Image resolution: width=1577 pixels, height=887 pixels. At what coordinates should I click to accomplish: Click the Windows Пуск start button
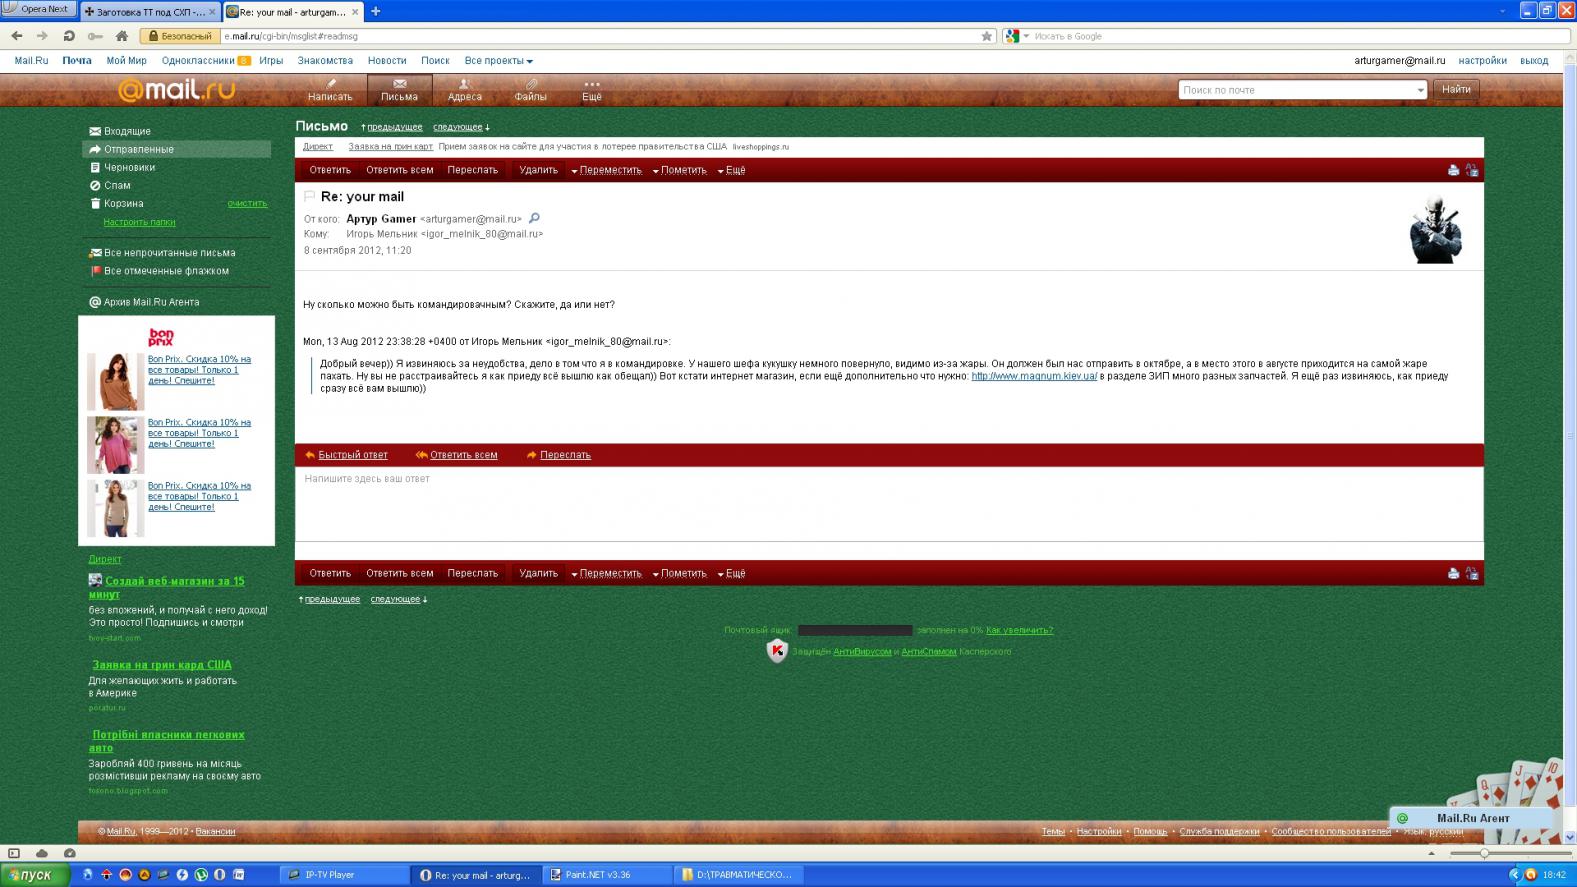(35, 875)
